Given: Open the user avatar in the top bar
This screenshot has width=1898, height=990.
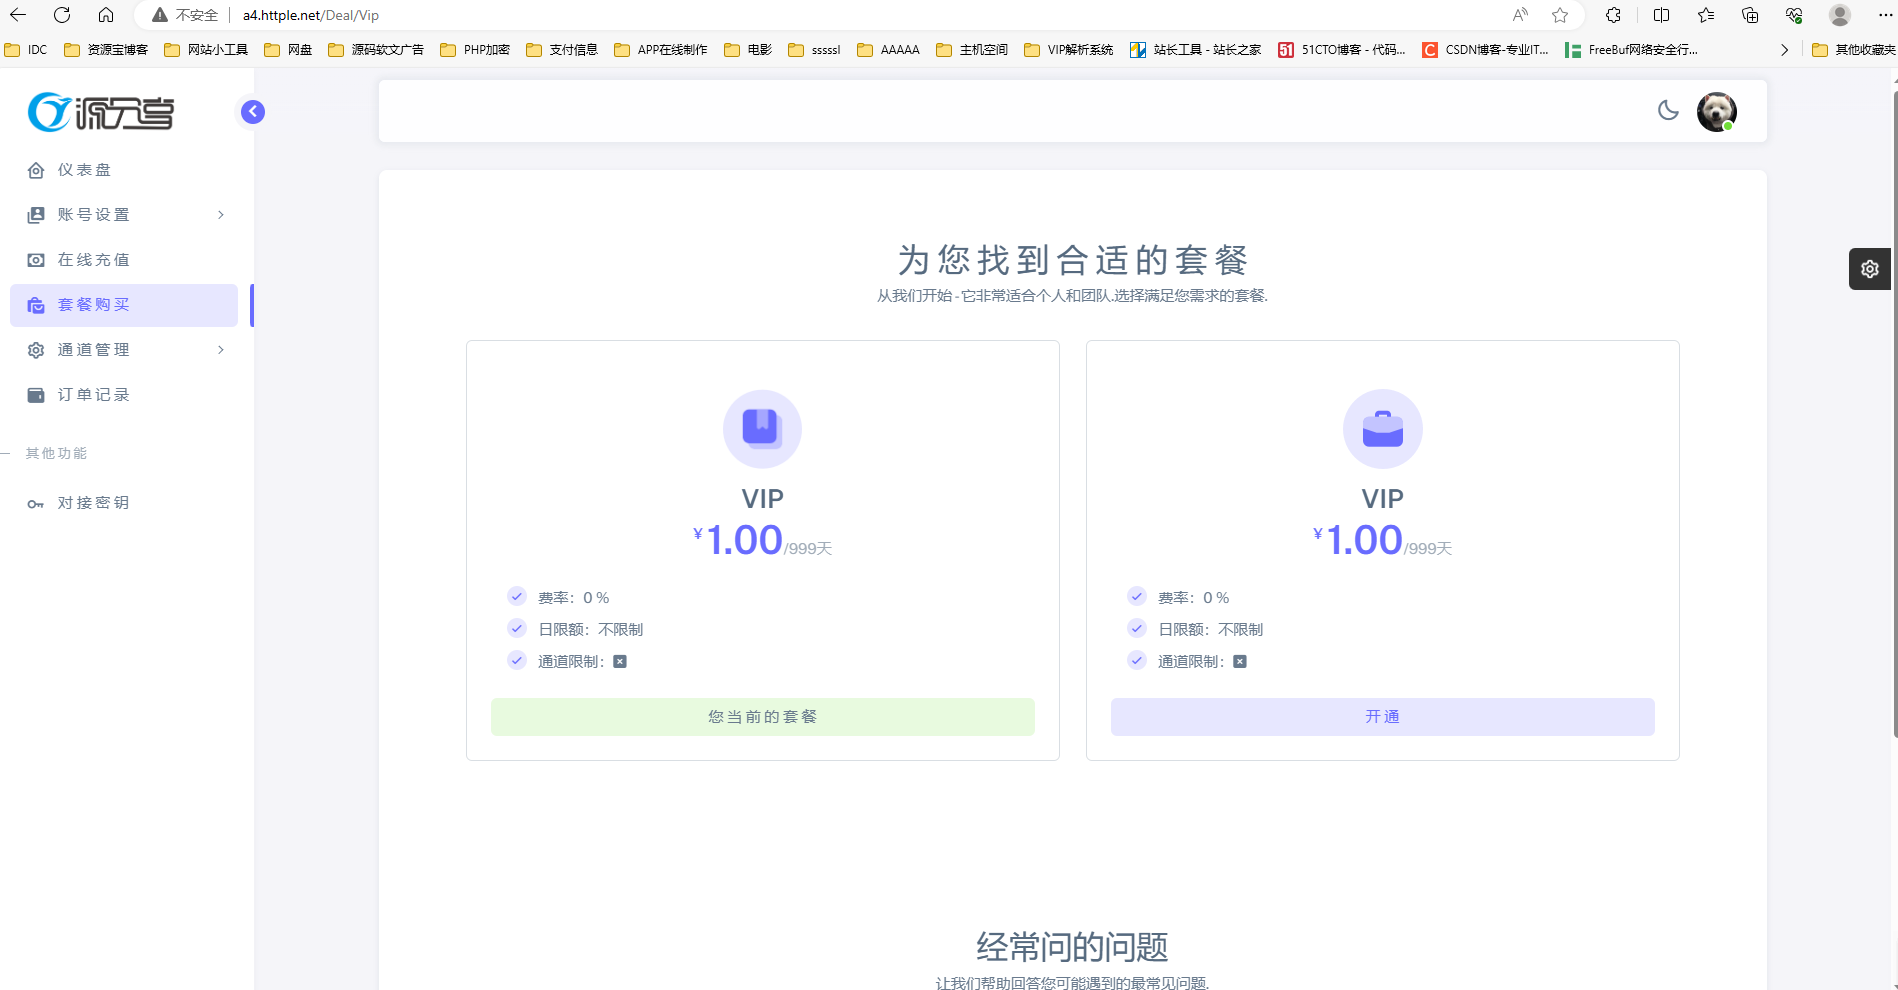Looking at the screenshot, I should 1717,111.
